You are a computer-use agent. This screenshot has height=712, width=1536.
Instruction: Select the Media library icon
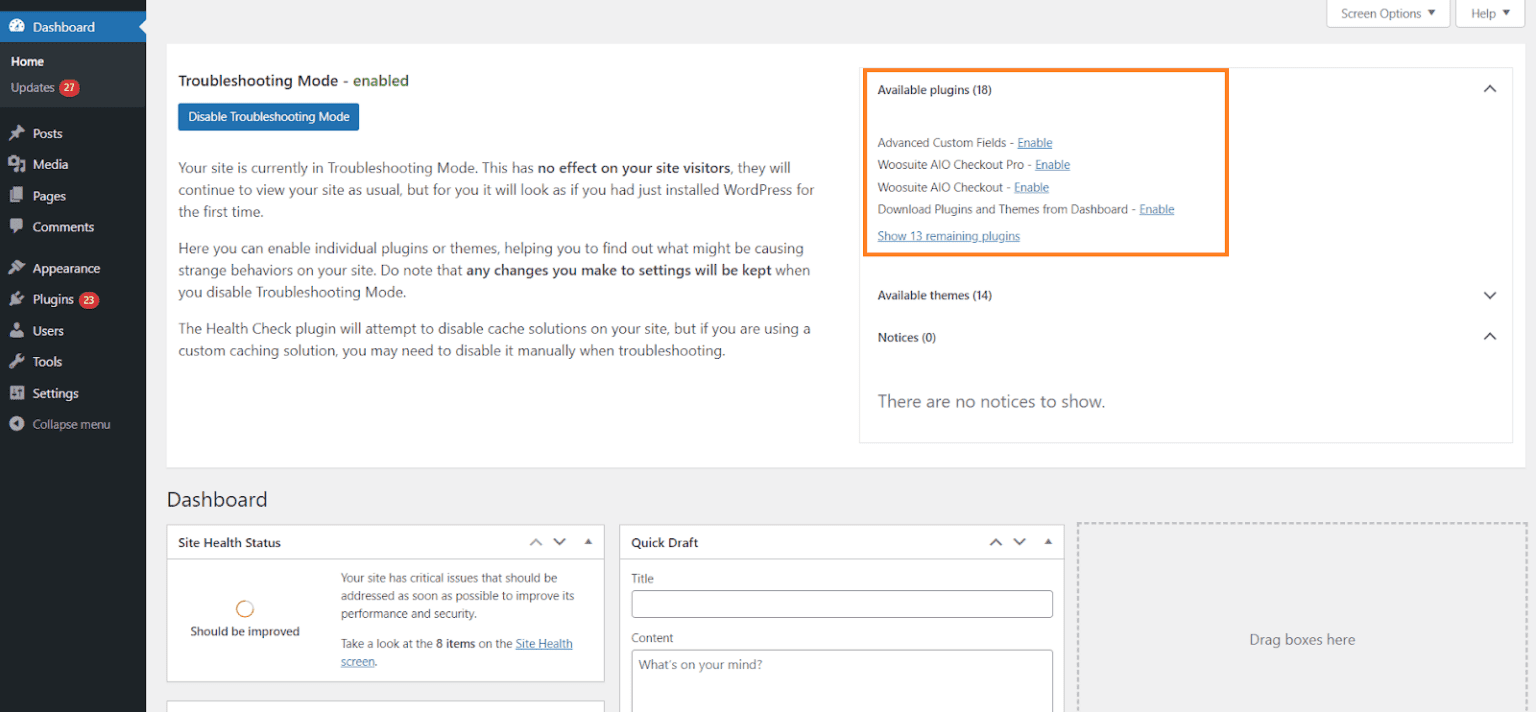pyautogui.click(x=17, y=164)
